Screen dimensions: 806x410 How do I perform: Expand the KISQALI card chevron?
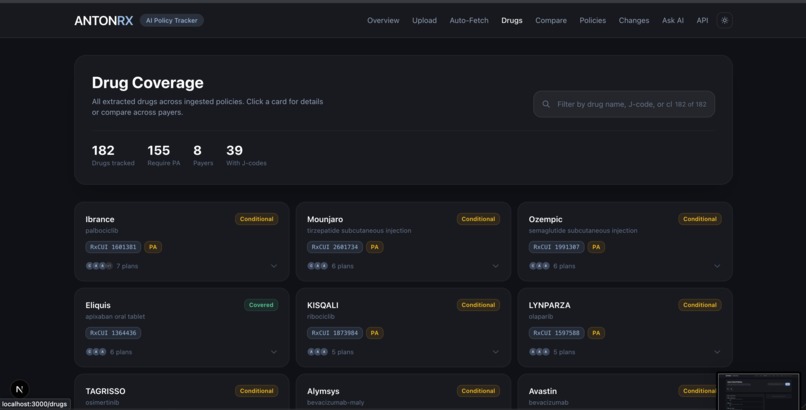point(495,352)
